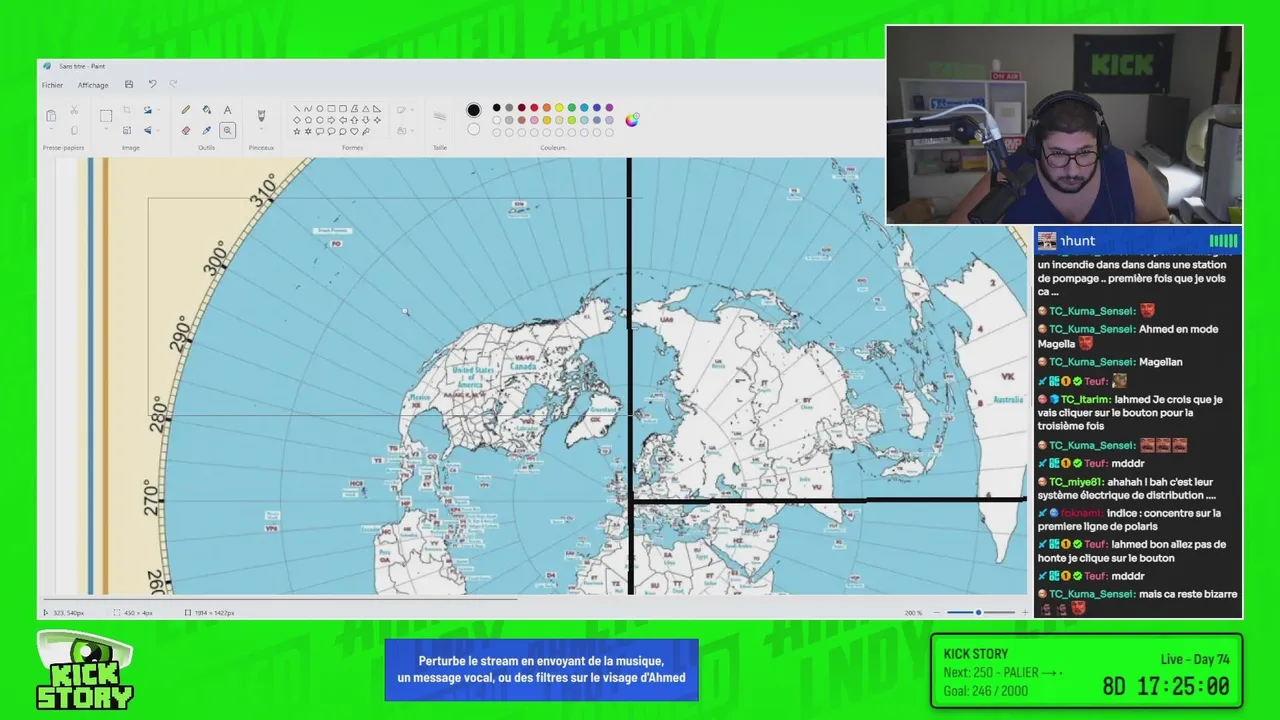Click the redo arrow in Paint
The width and height of the screenshot is (1280, 720).
[173, 84]
